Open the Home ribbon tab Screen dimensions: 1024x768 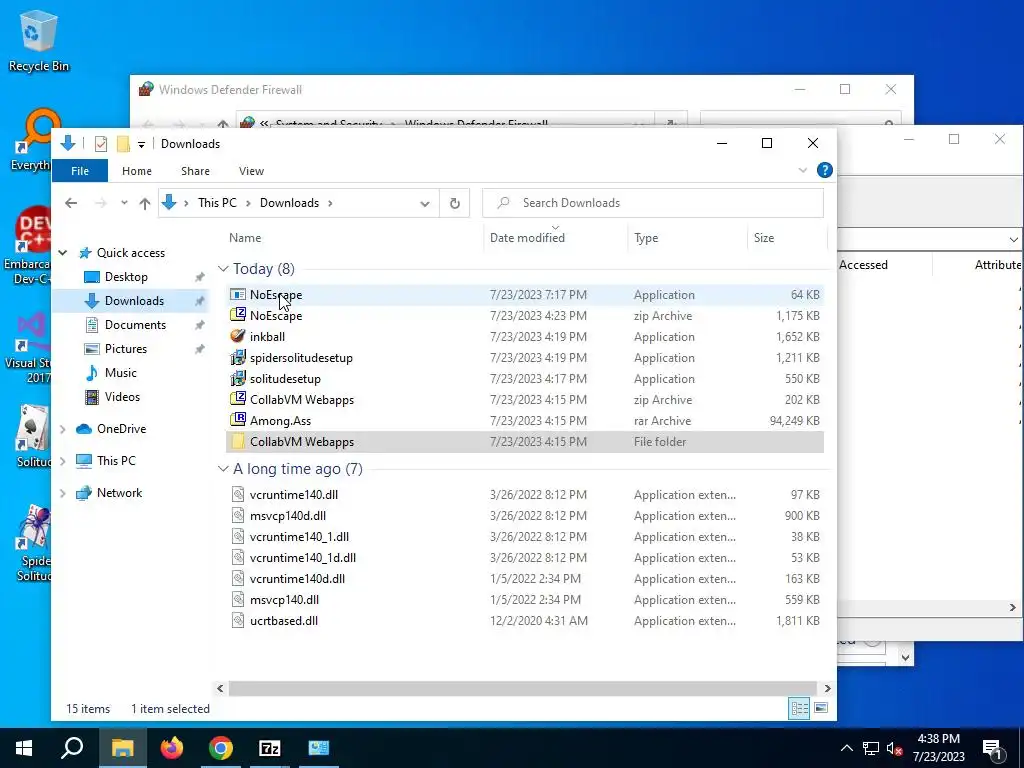pyautogui.click(x=136, y=171)
